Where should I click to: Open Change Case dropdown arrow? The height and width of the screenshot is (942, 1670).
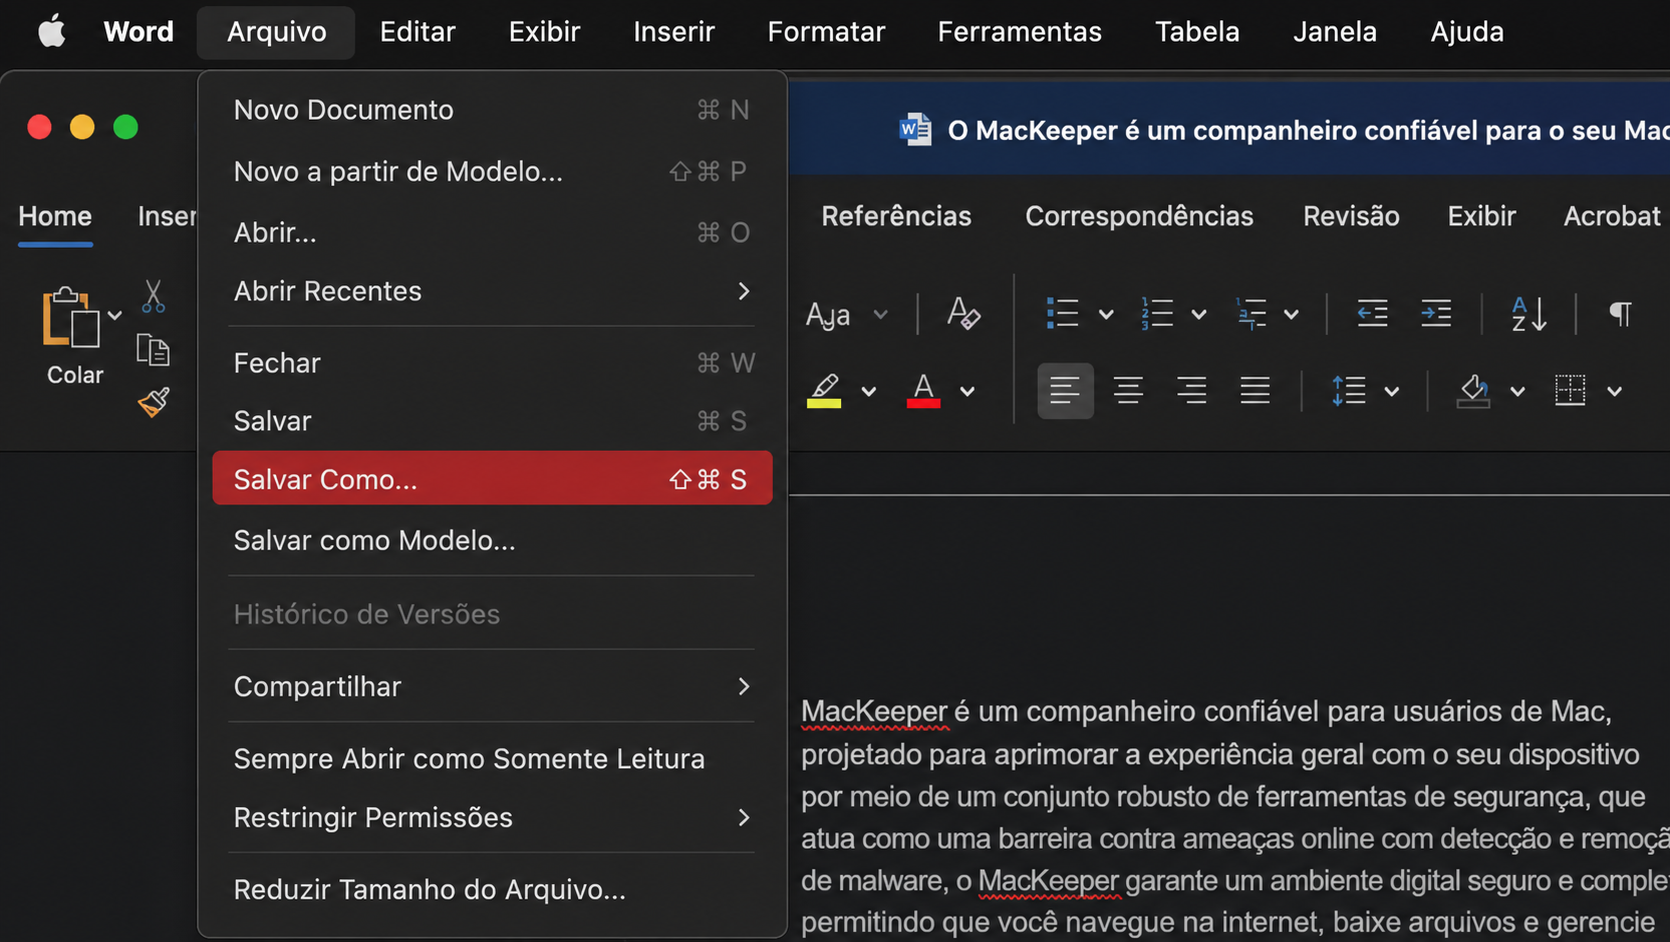pyautogui.click(x=880, y=315)
